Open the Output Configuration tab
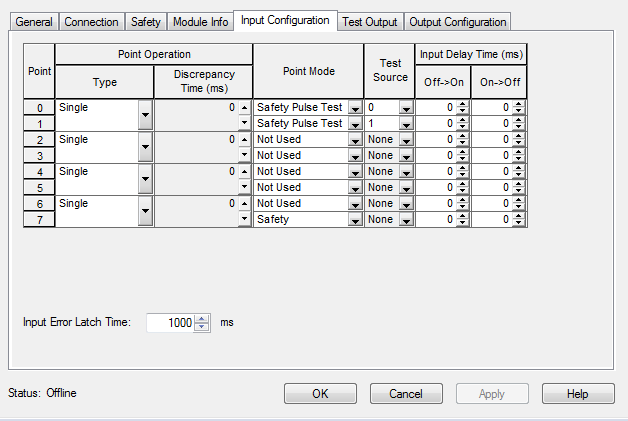Screen dimensions: 628x421 (x=458, y=22)
